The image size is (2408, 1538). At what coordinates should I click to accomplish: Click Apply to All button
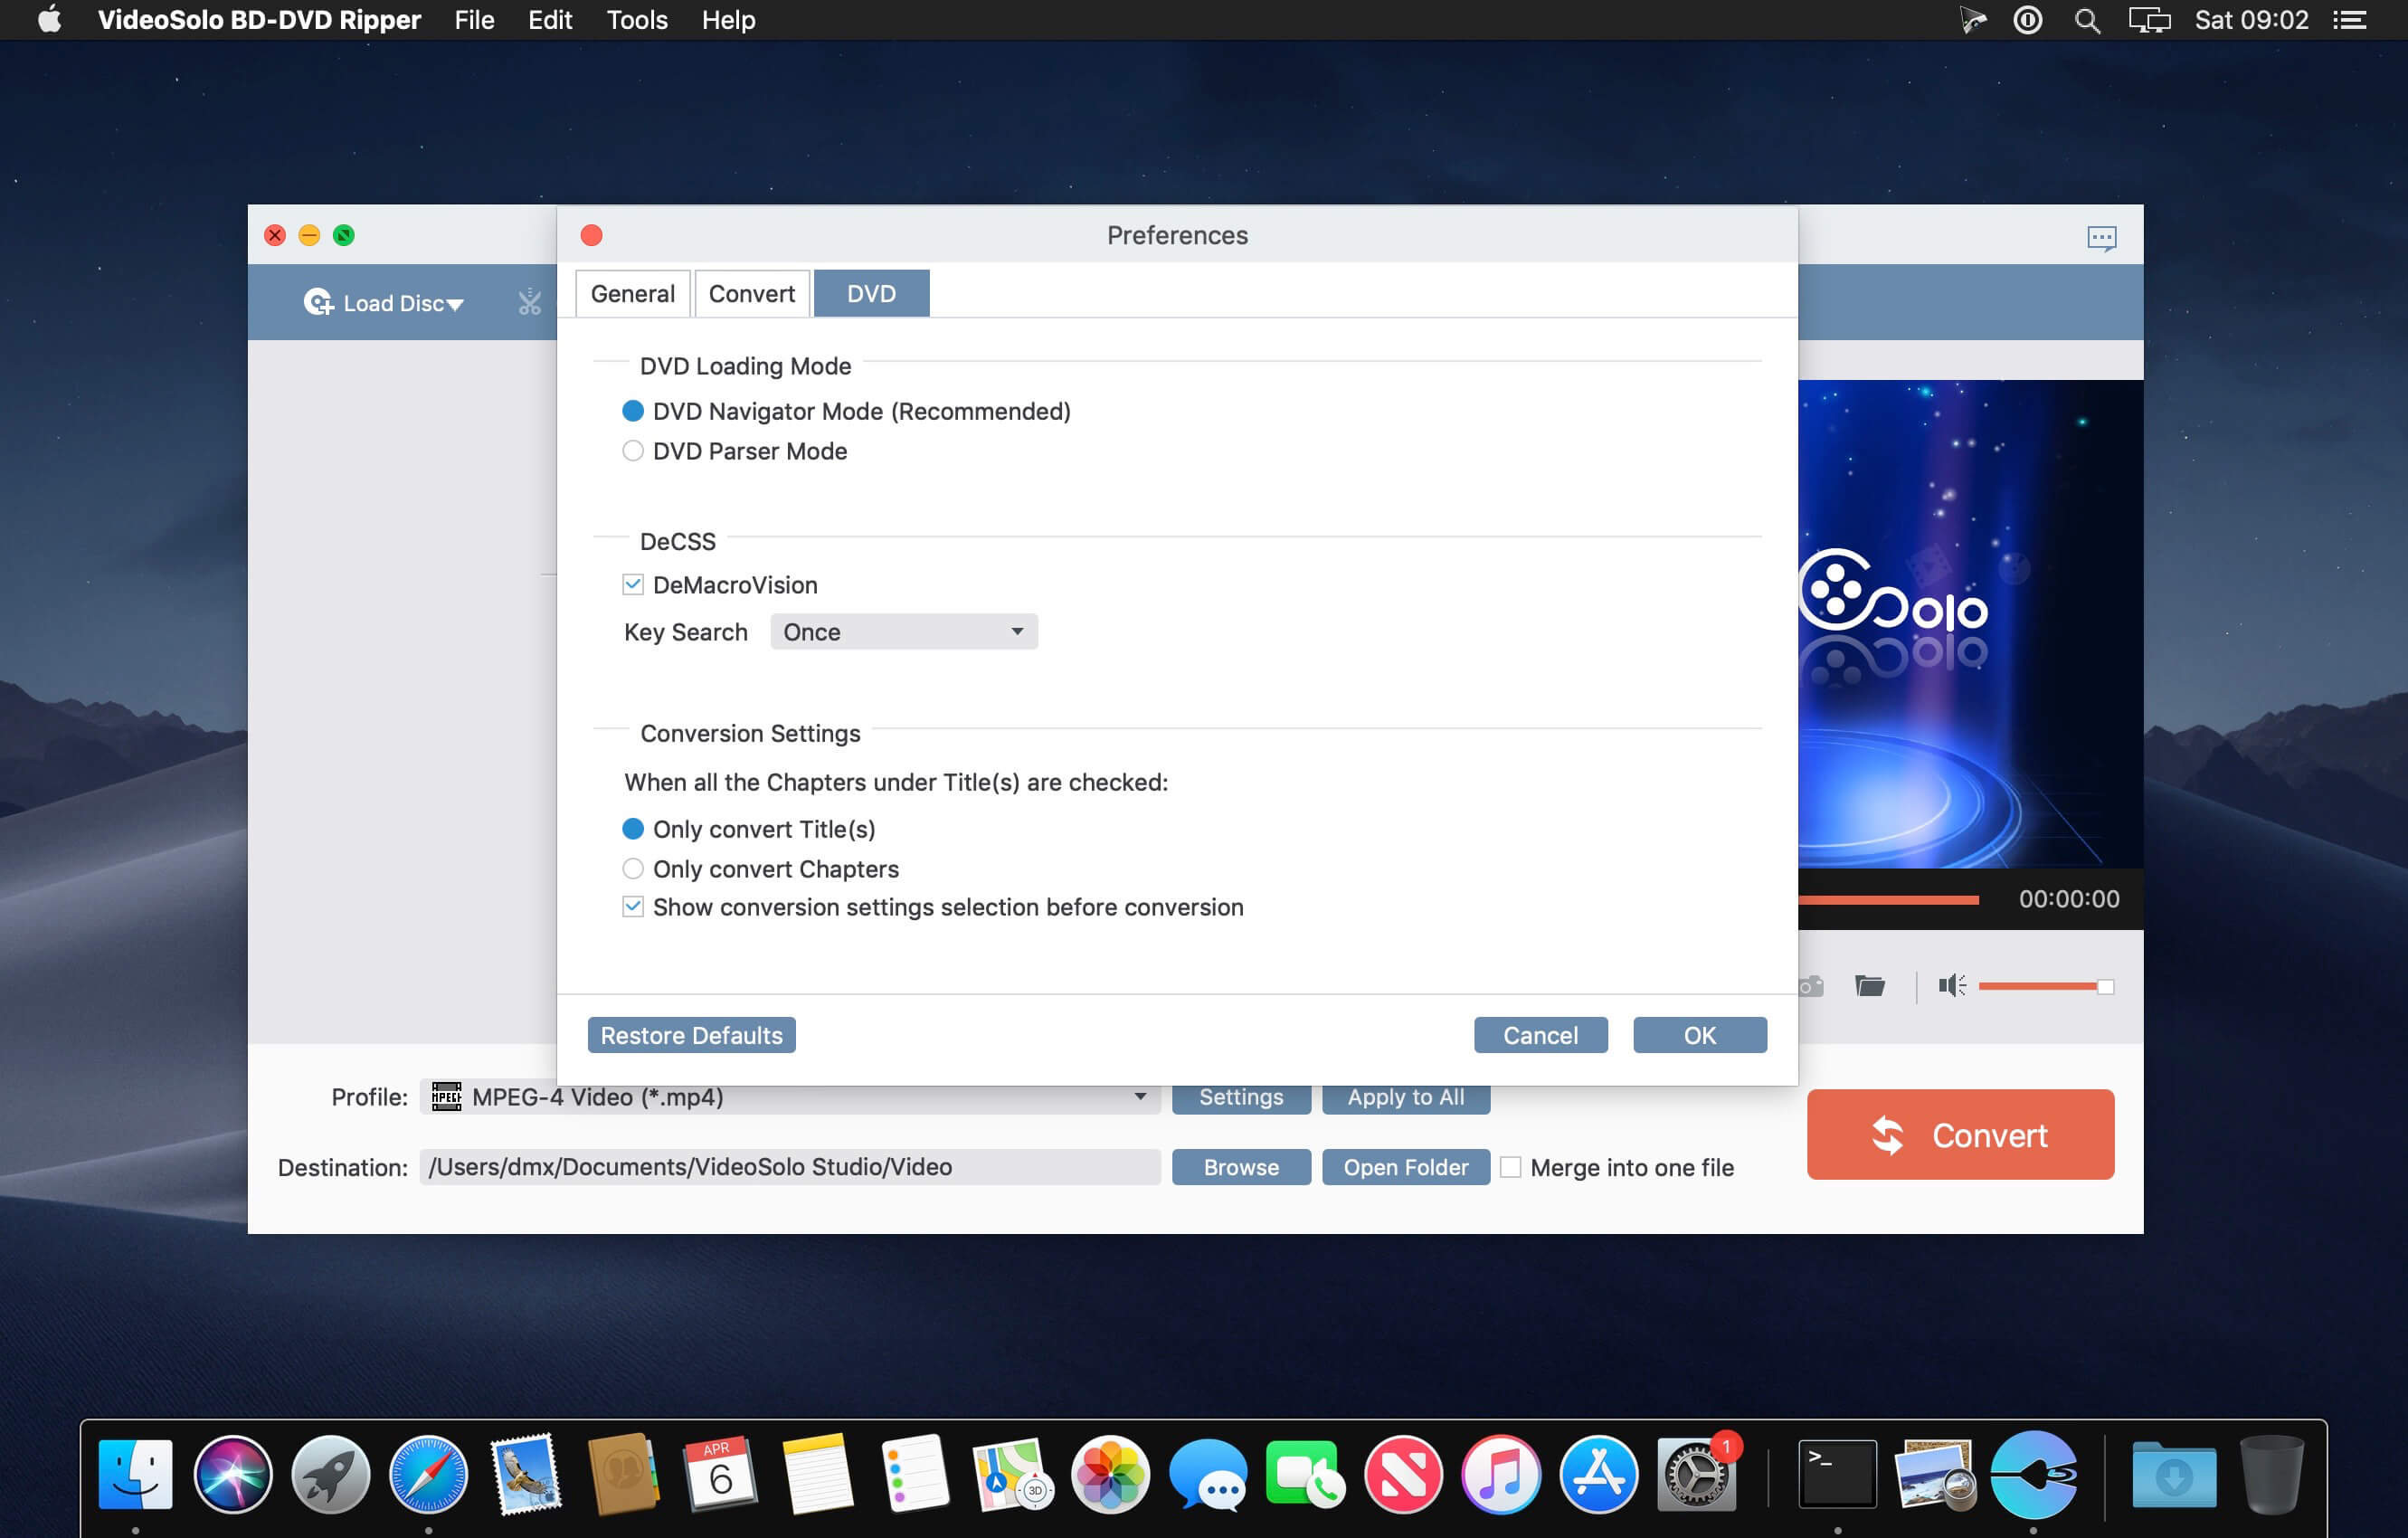1405,1097
